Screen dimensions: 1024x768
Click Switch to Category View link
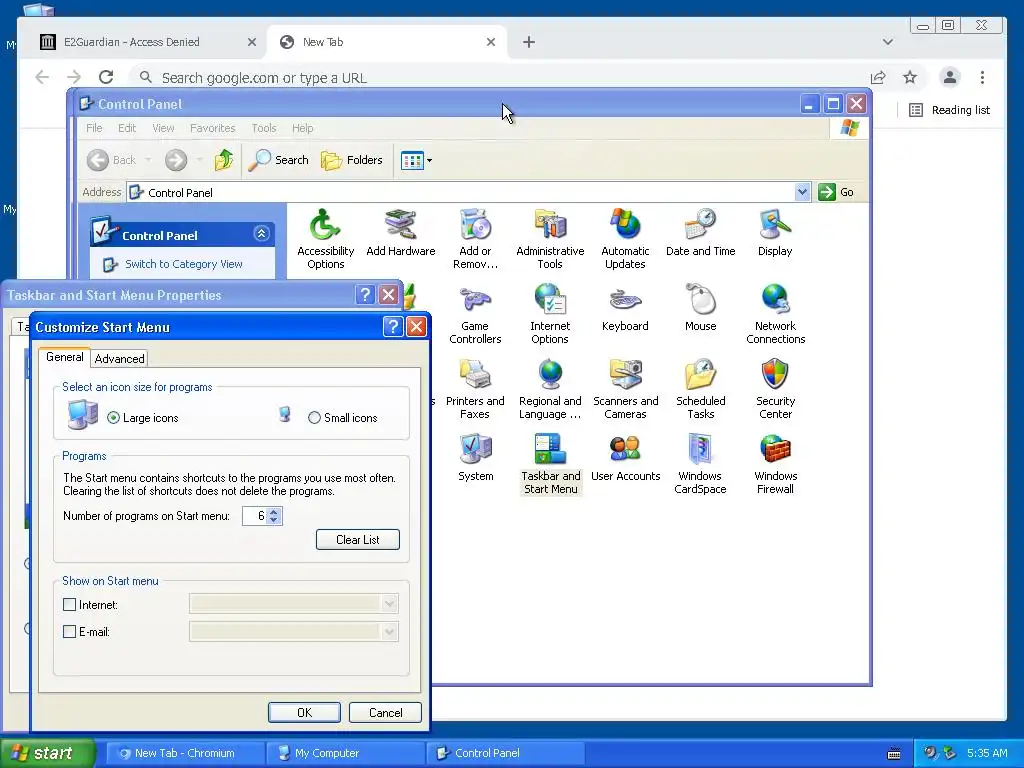pyautogui.click(x=184, y=264)
